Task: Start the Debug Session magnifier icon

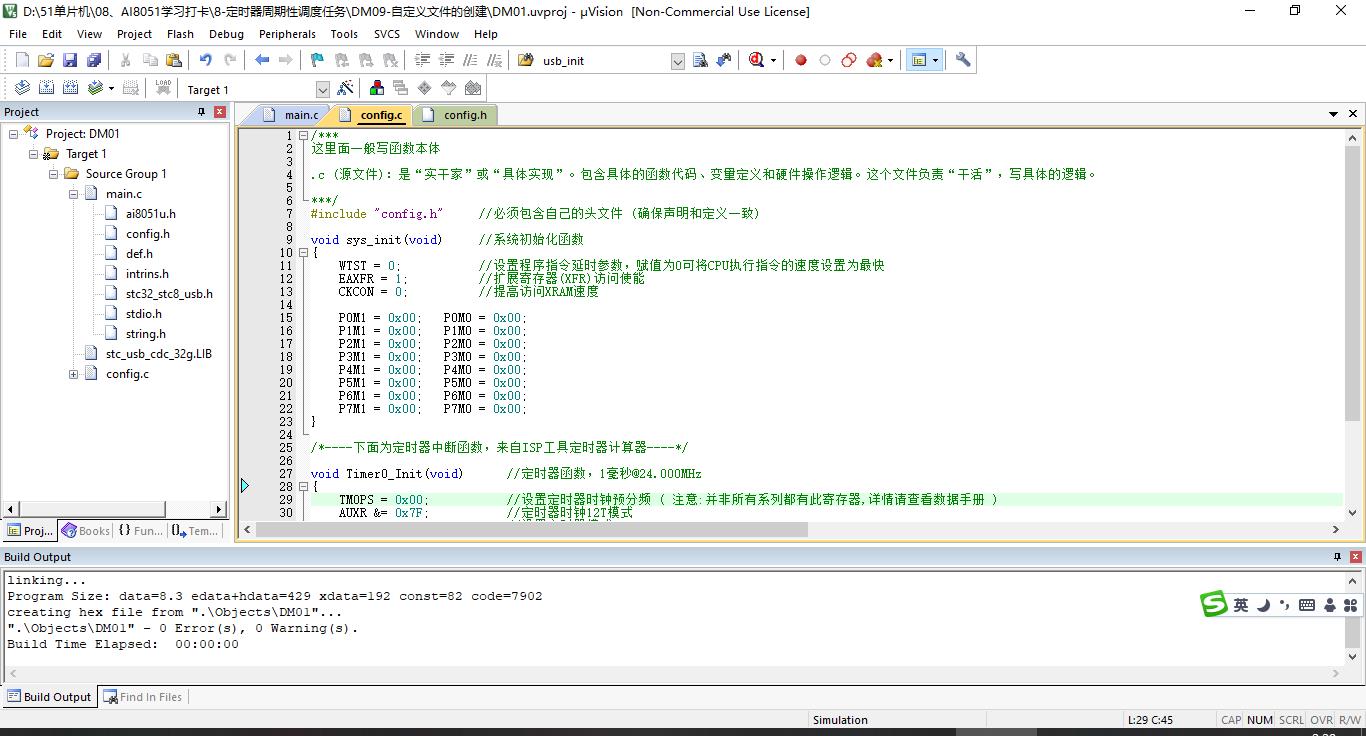Action: tap(757, 60)
